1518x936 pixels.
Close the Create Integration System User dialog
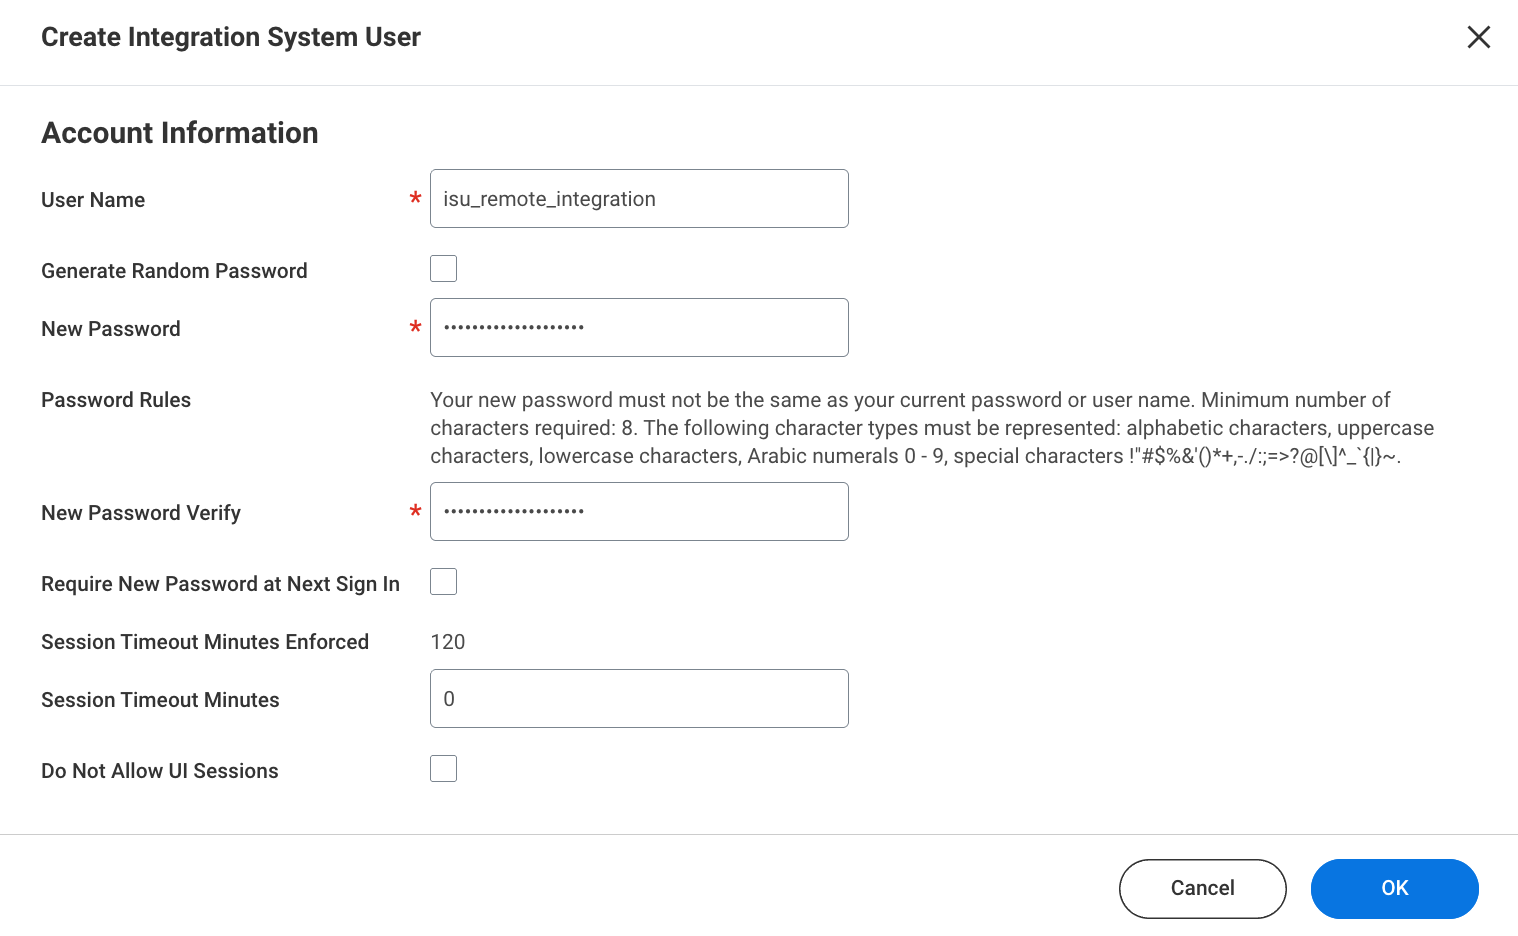click(1478, 37)
